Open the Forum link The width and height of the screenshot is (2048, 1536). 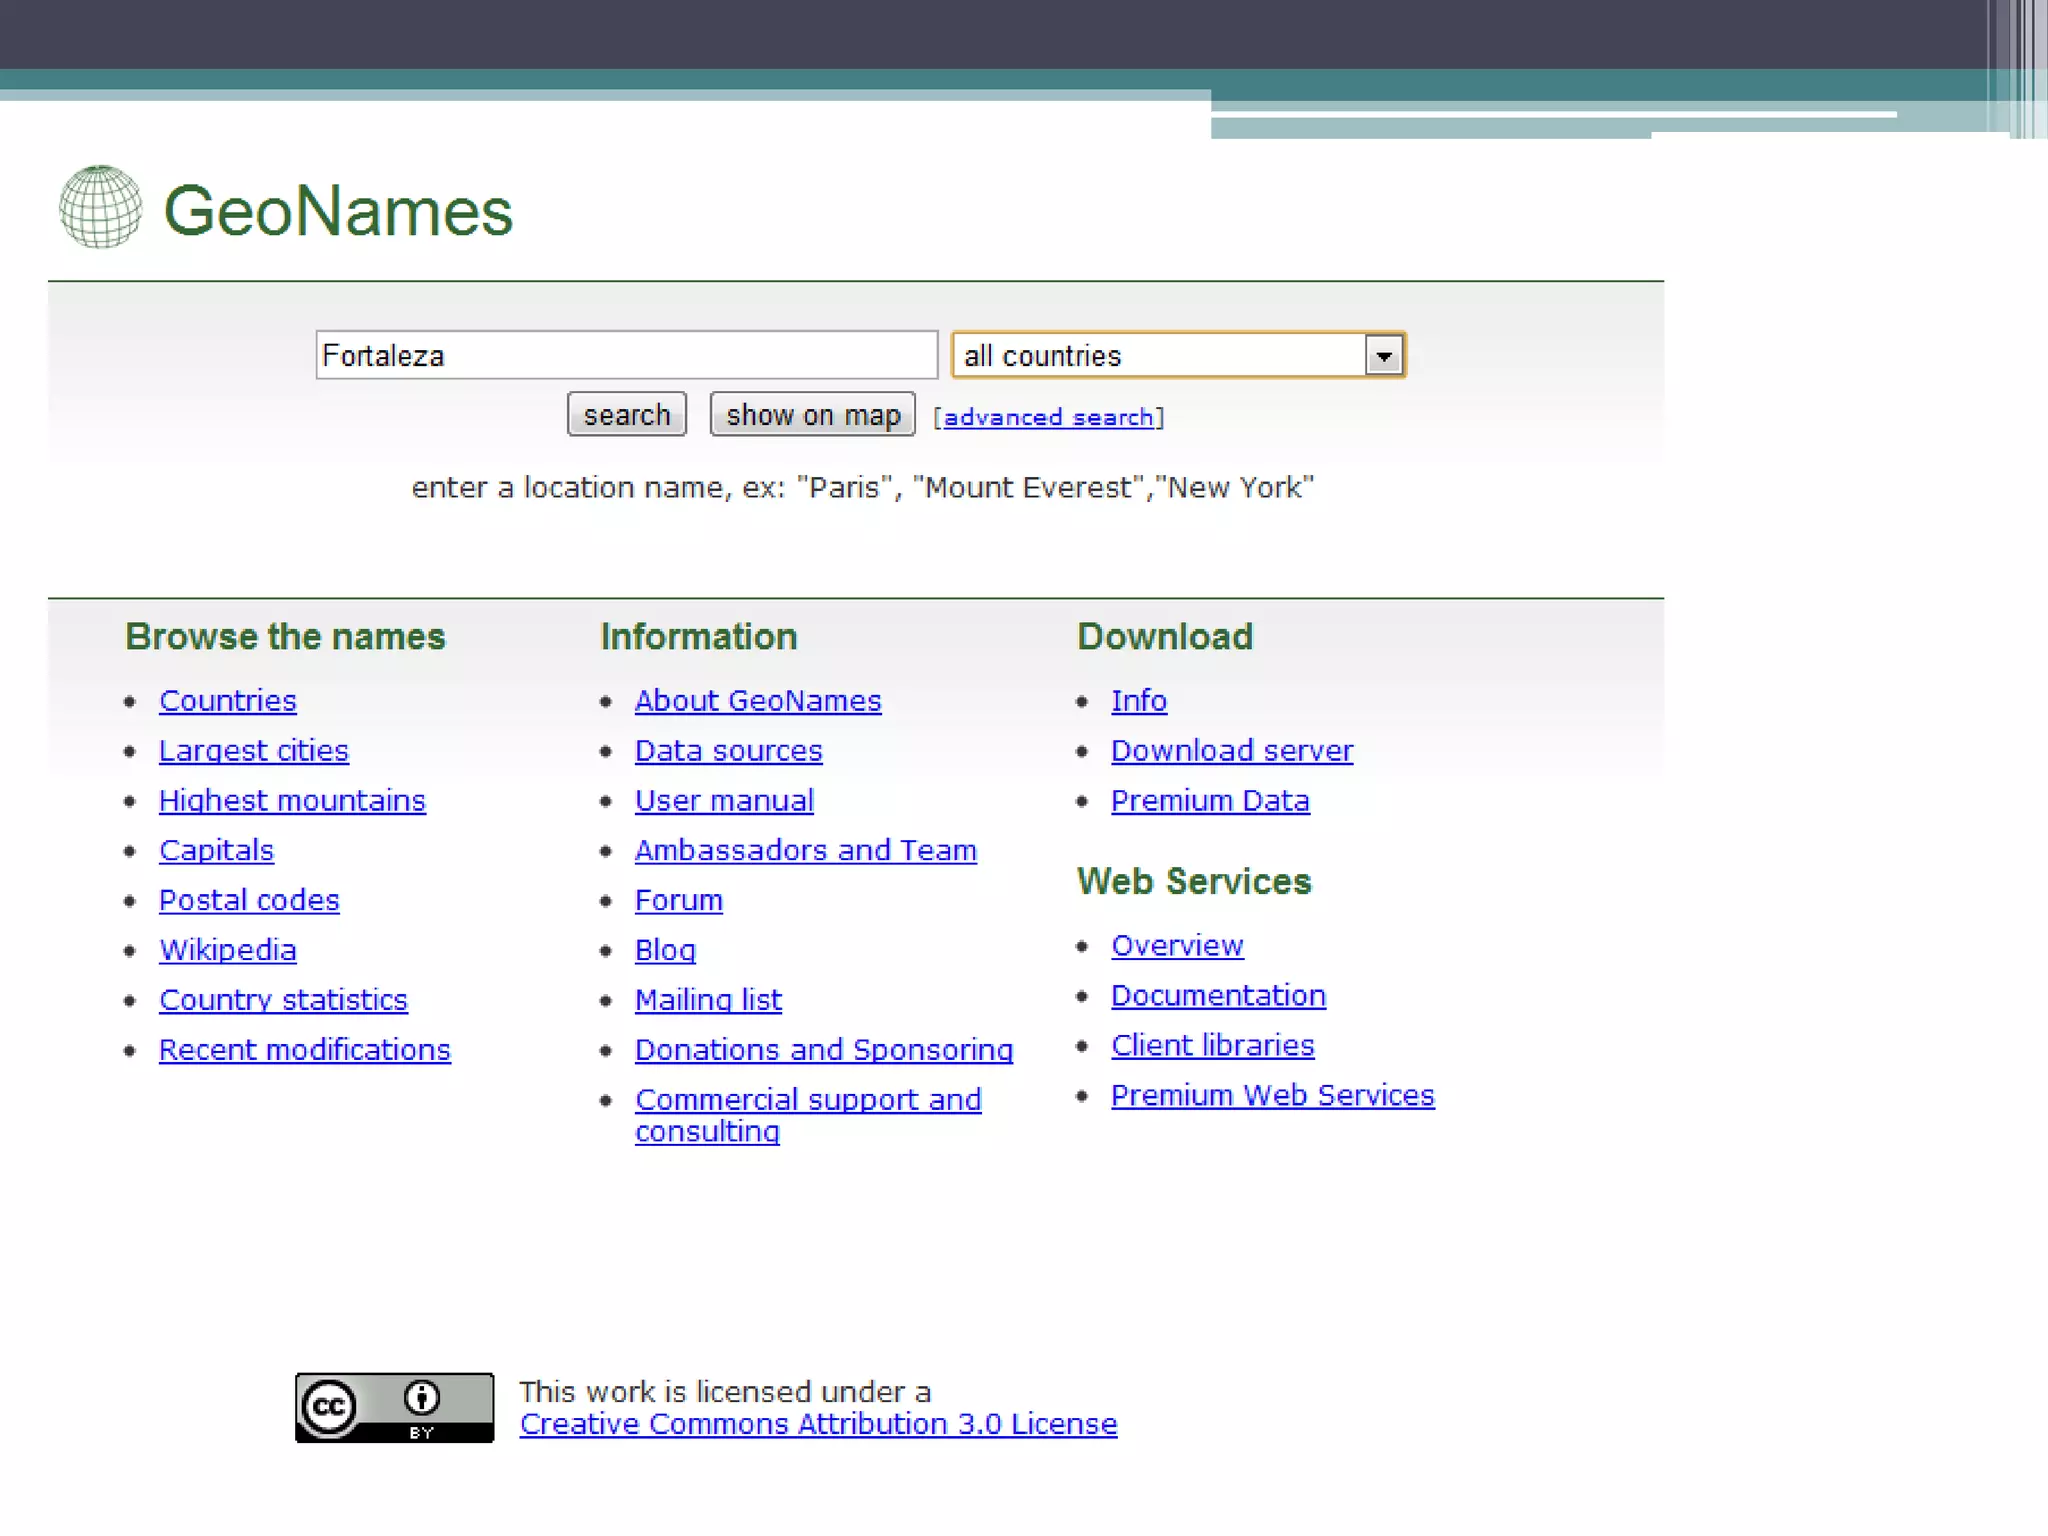tap(679, 900)
